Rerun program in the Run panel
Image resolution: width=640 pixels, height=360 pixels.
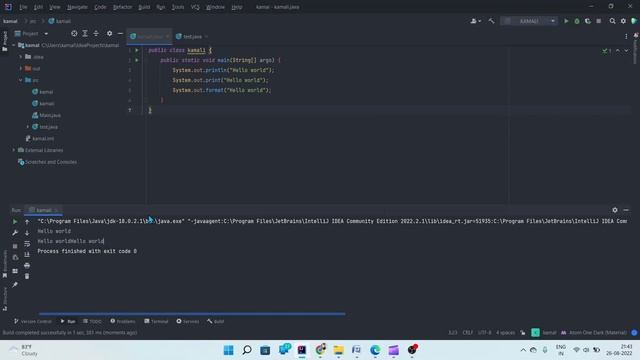click(x=15, y=222)
